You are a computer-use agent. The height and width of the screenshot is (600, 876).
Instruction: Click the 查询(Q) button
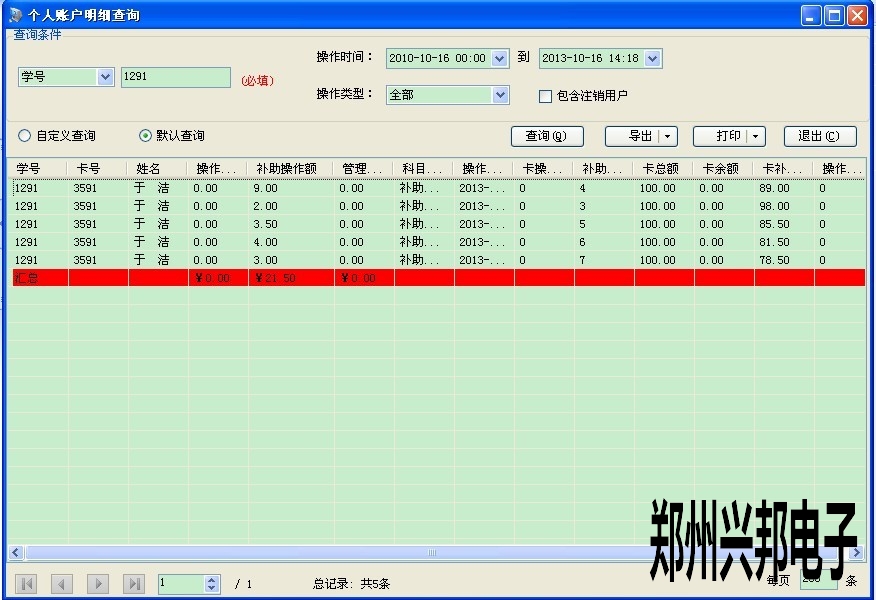(x=547, y=136)
